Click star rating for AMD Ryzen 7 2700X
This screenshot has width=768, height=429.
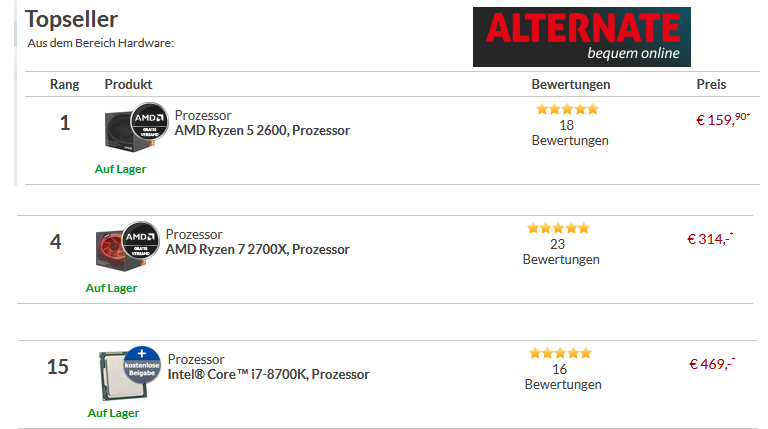tap(558, 228)
